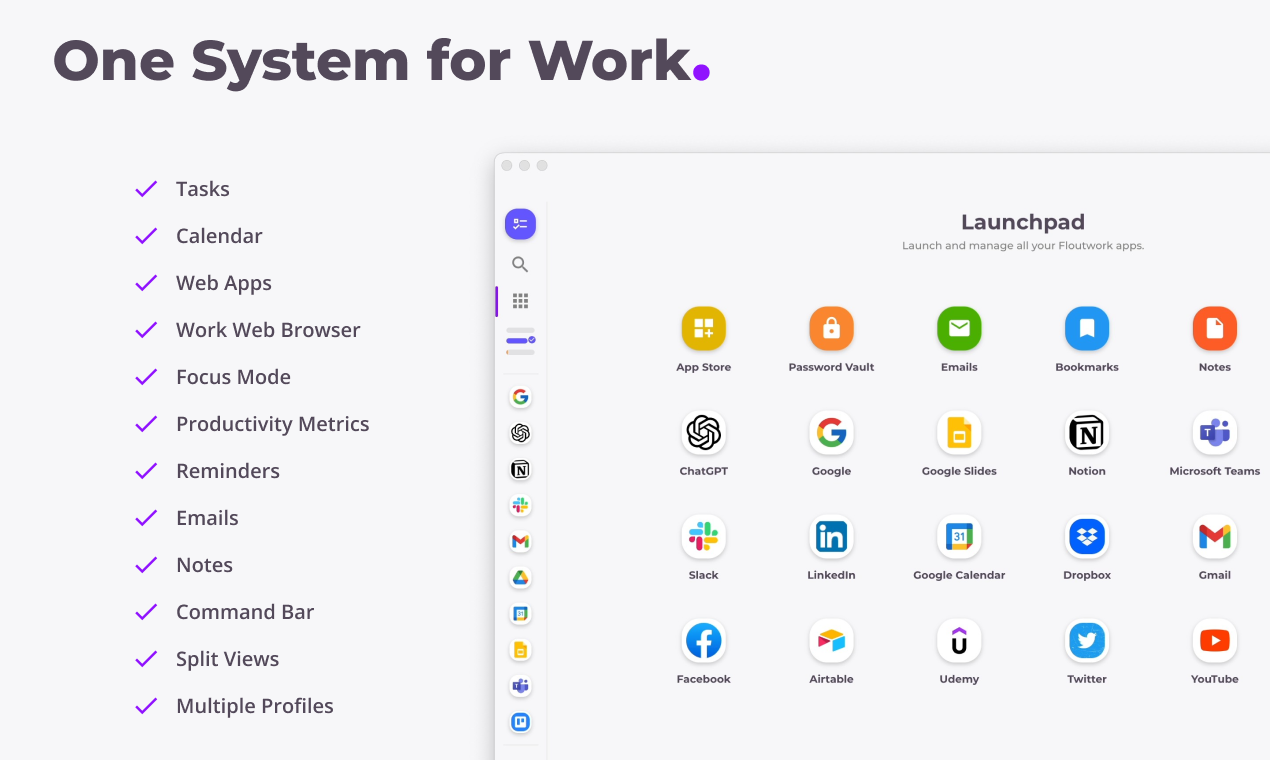1270x760 pixels.
Task: Click the 'Calendar' feature list item
Action: click(219, 236)
